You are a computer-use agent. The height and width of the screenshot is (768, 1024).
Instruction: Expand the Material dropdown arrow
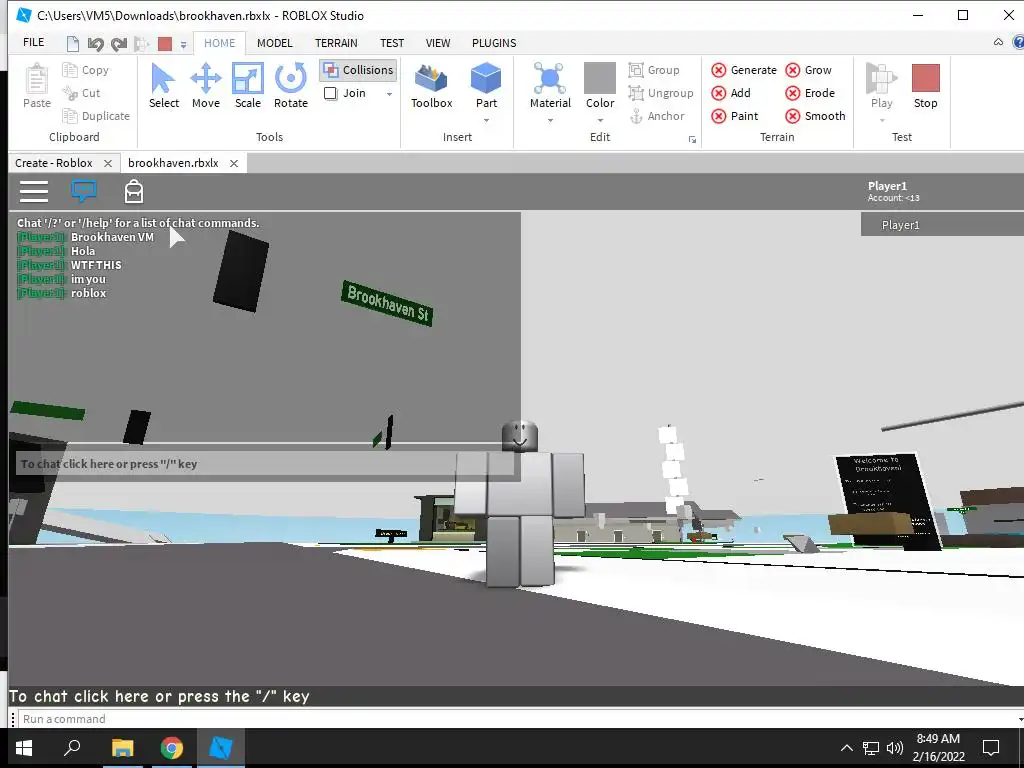550,120
